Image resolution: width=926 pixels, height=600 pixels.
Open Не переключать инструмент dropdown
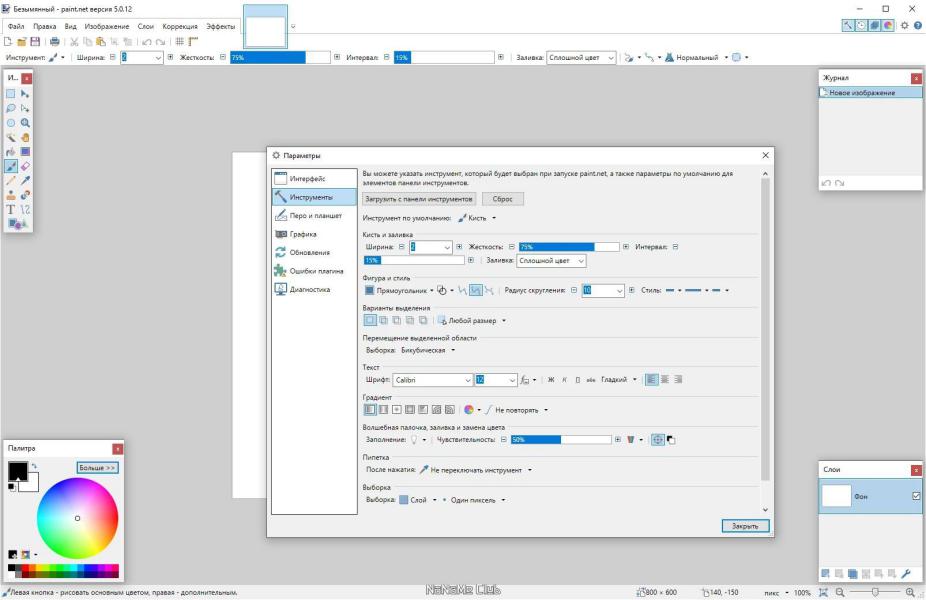476,470
